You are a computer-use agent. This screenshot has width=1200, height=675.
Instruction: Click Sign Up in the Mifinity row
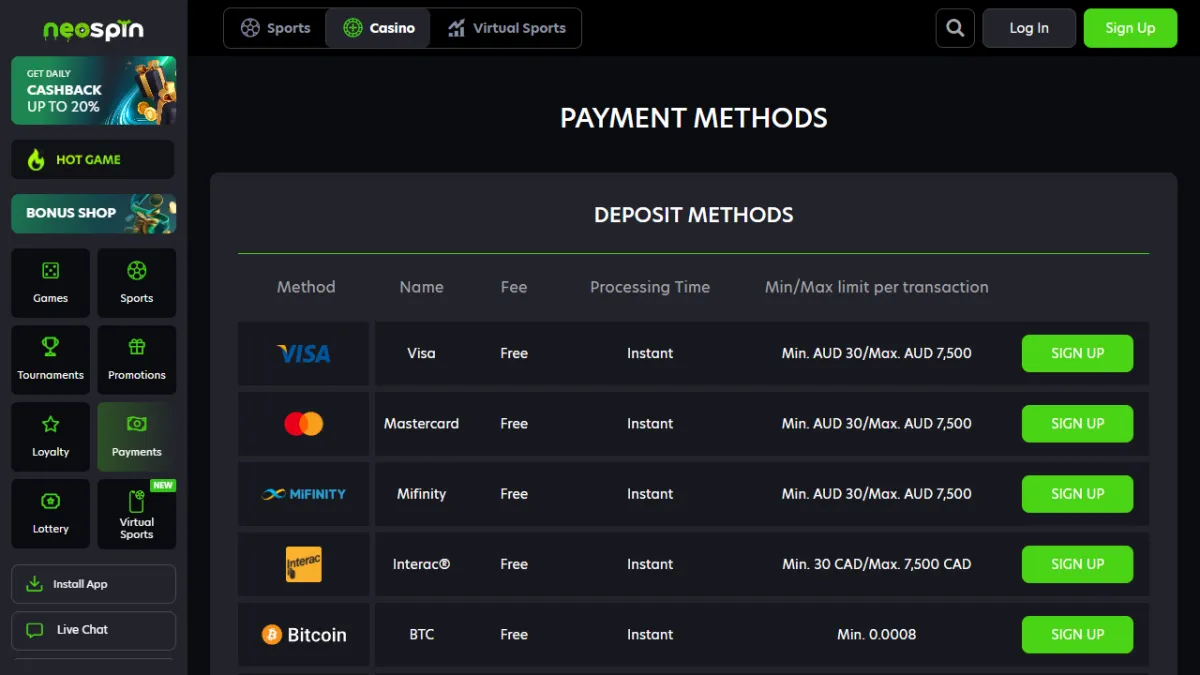coord(1077,494)
